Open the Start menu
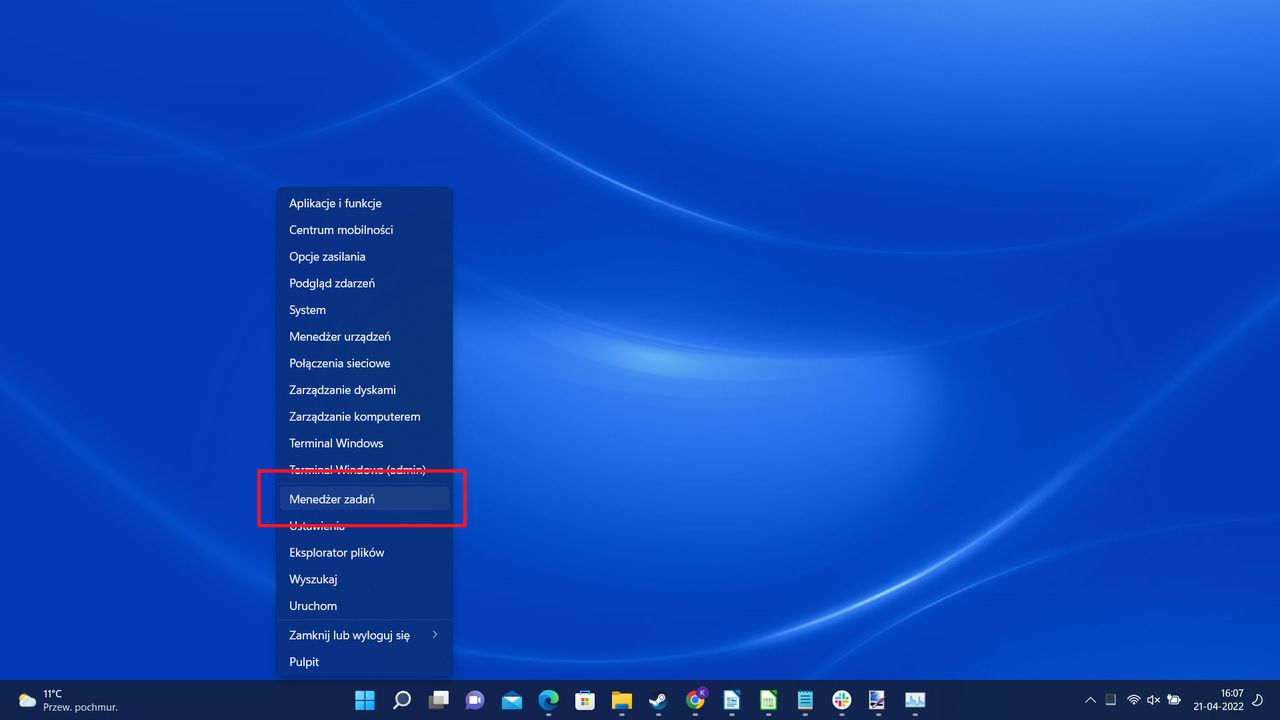 point(365,700)
